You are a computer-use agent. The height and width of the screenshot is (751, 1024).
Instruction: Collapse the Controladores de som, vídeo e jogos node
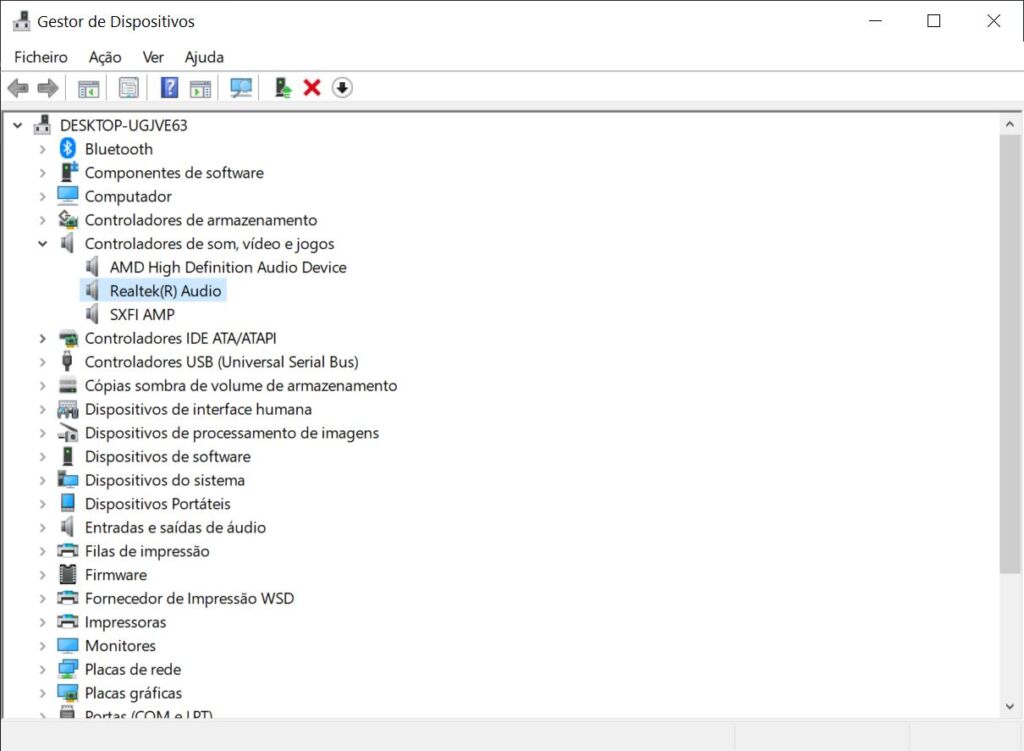(x=42, y=244)
